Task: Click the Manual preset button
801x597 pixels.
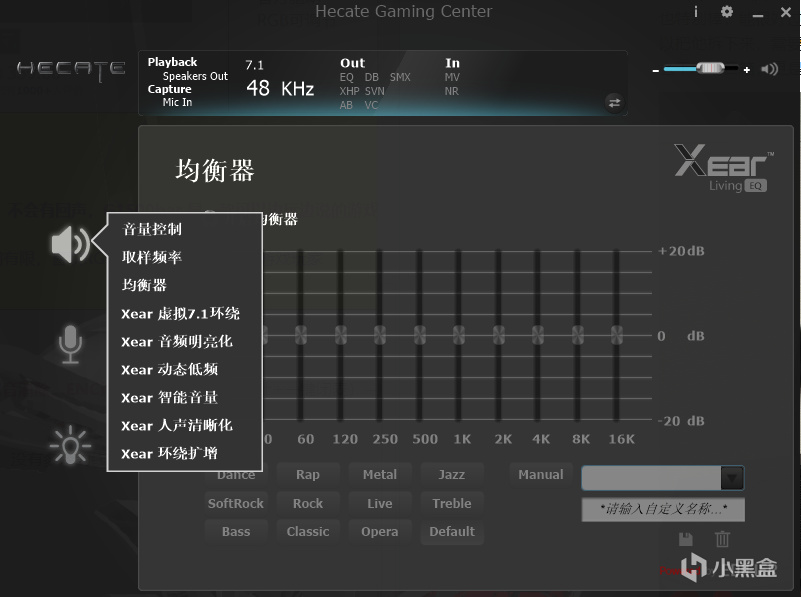Action: 540,475
